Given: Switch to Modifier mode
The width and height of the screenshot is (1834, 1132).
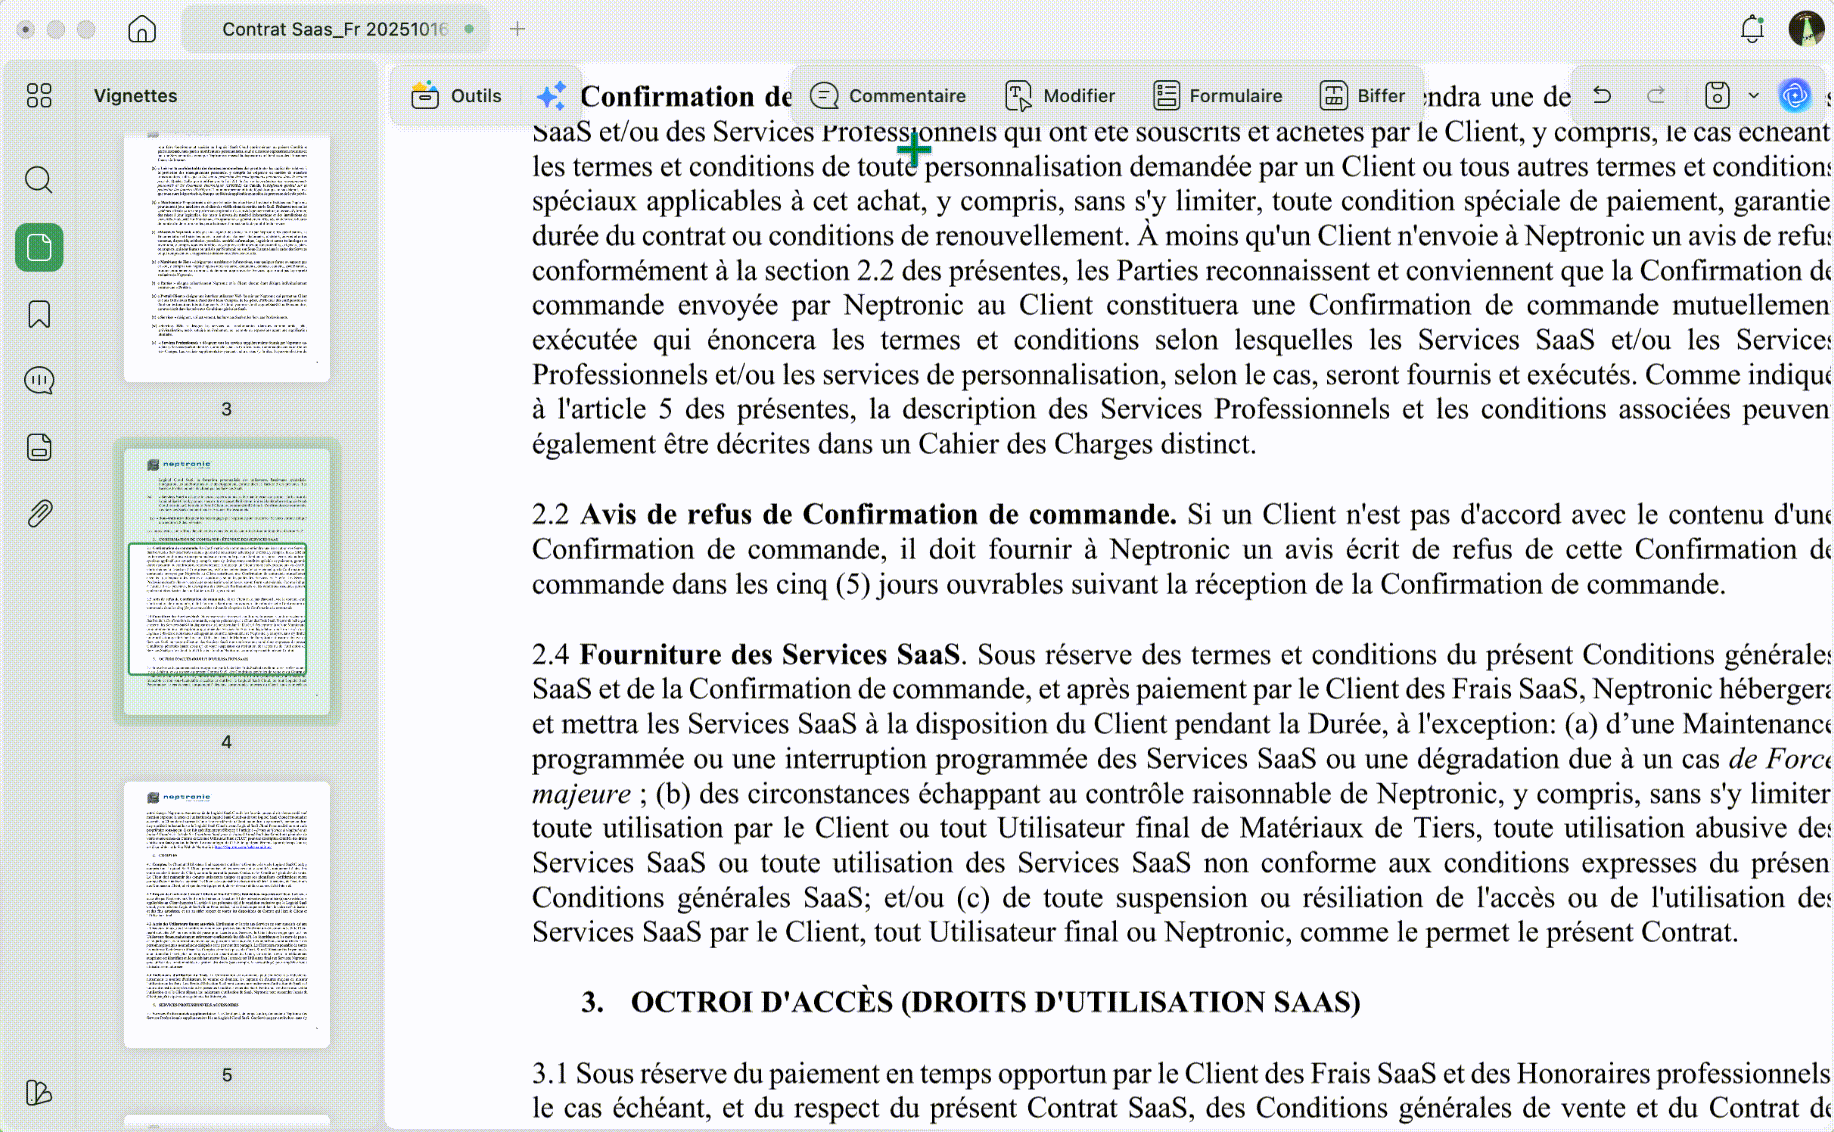Looking at the screenshot, I should coord(1060,96).
